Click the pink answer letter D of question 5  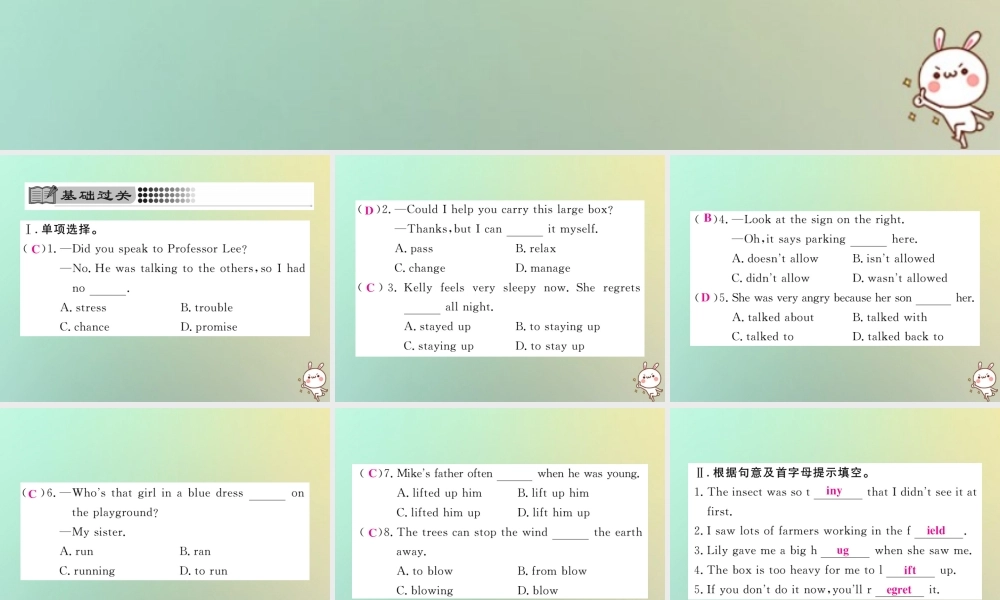(x=705, y=297)
